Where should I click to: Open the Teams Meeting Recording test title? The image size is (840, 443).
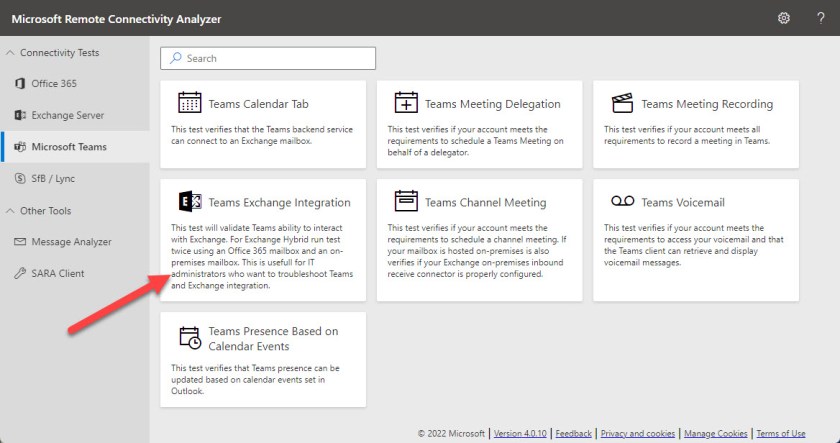coord(707,104)
